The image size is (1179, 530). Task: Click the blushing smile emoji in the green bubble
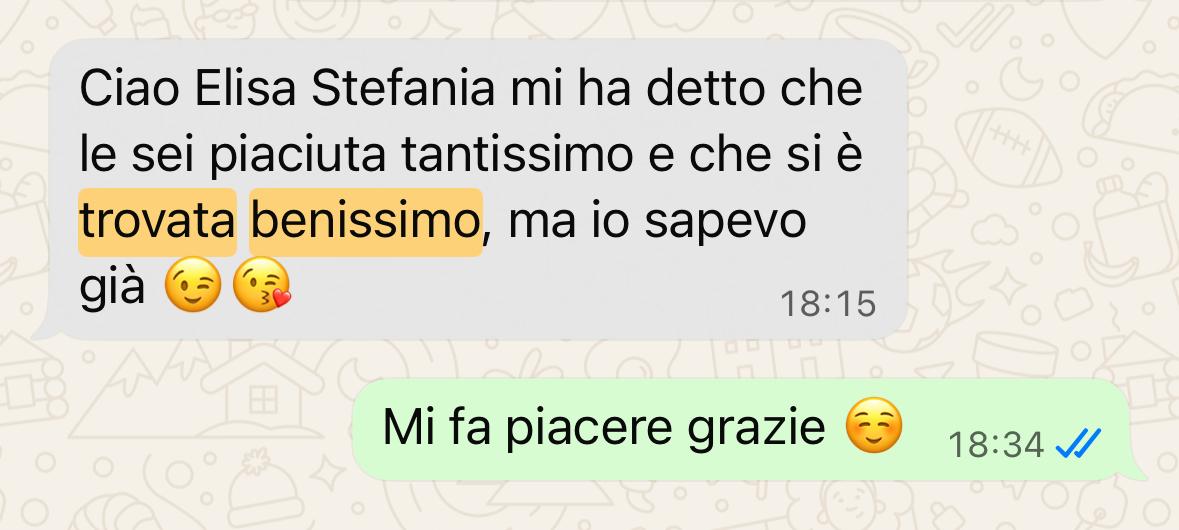pos(873,425)
